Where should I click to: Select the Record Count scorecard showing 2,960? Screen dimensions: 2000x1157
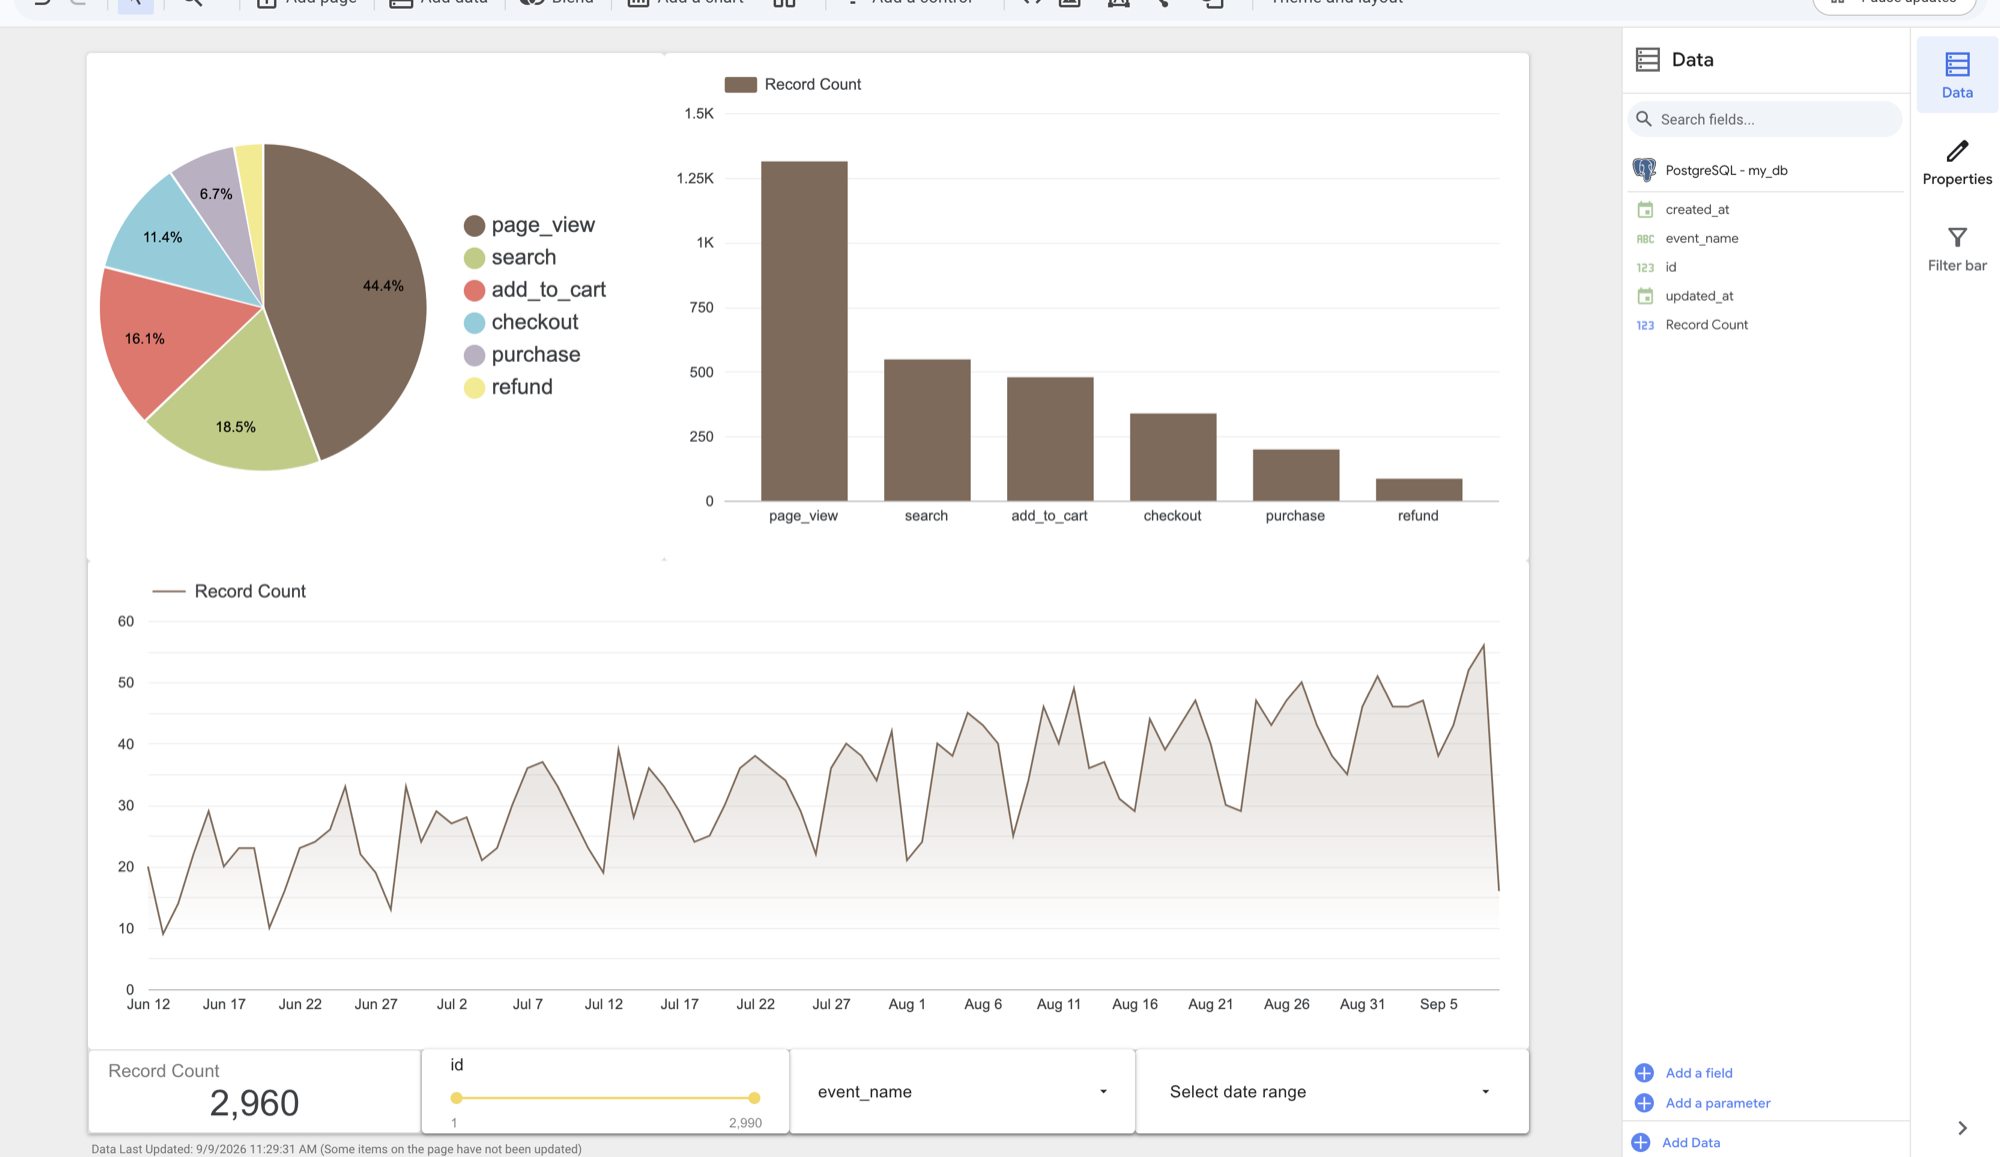254,1091
